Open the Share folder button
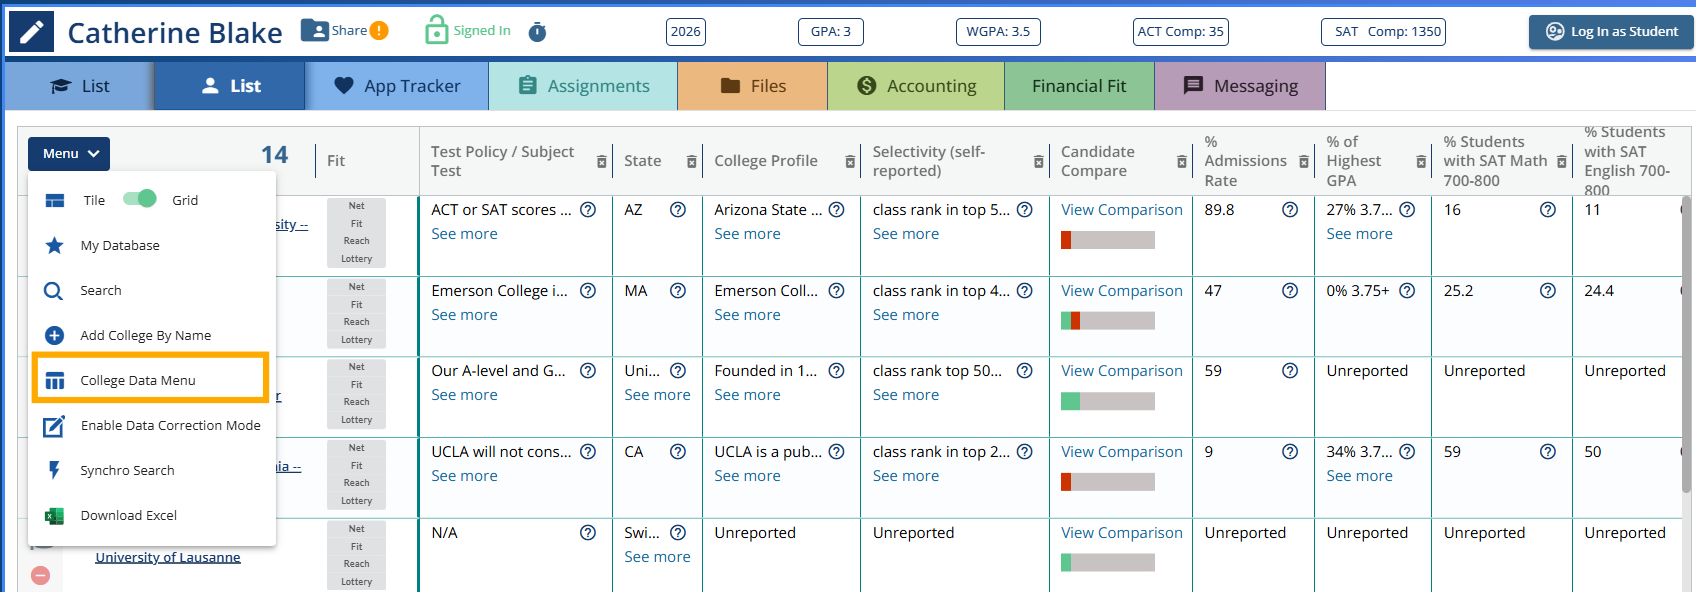Image resolution: width=1696 pixels, height=592 pixels. click(335, 31)
